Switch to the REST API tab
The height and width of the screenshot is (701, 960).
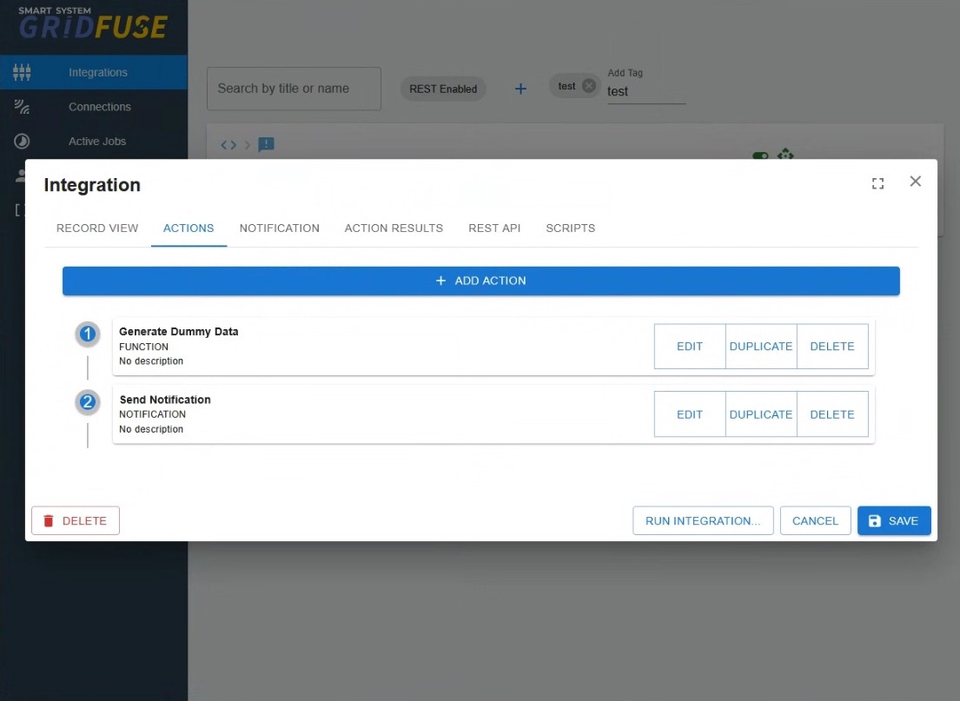tap(495, 228)
